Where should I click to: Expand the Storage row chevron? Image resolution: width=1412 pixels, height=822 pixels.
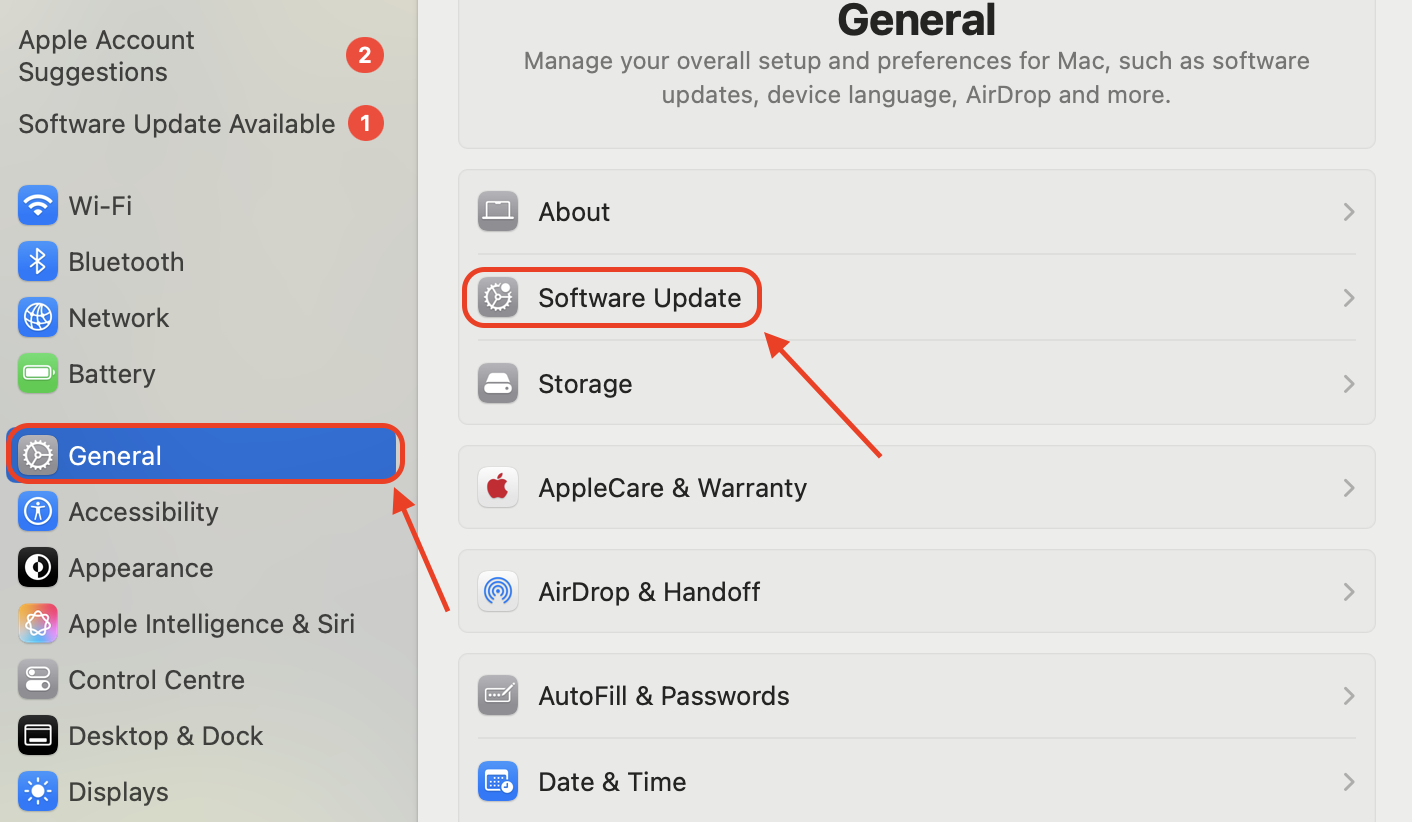[x=1348, y=383]
